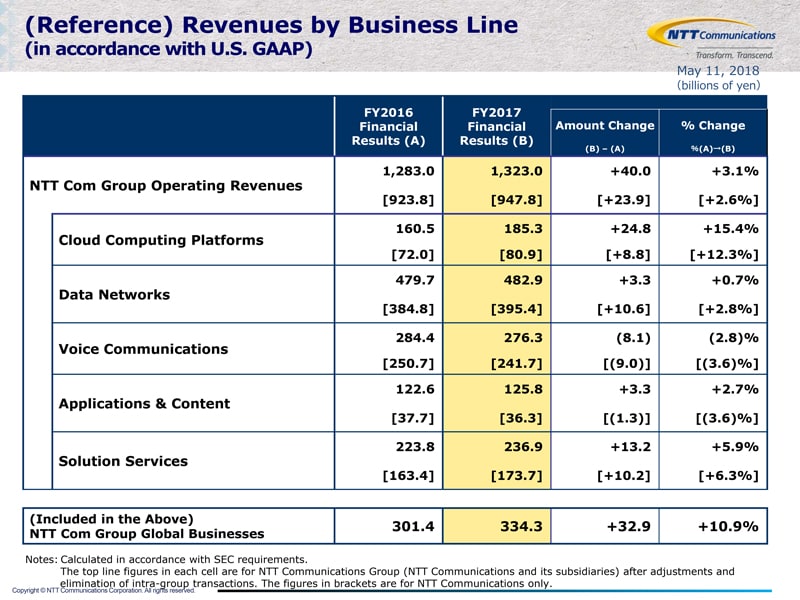The width and height of the screenshot is (800, 600).
Task: Click the FY2016 Financial Results column header
Action: pos(388,127)
